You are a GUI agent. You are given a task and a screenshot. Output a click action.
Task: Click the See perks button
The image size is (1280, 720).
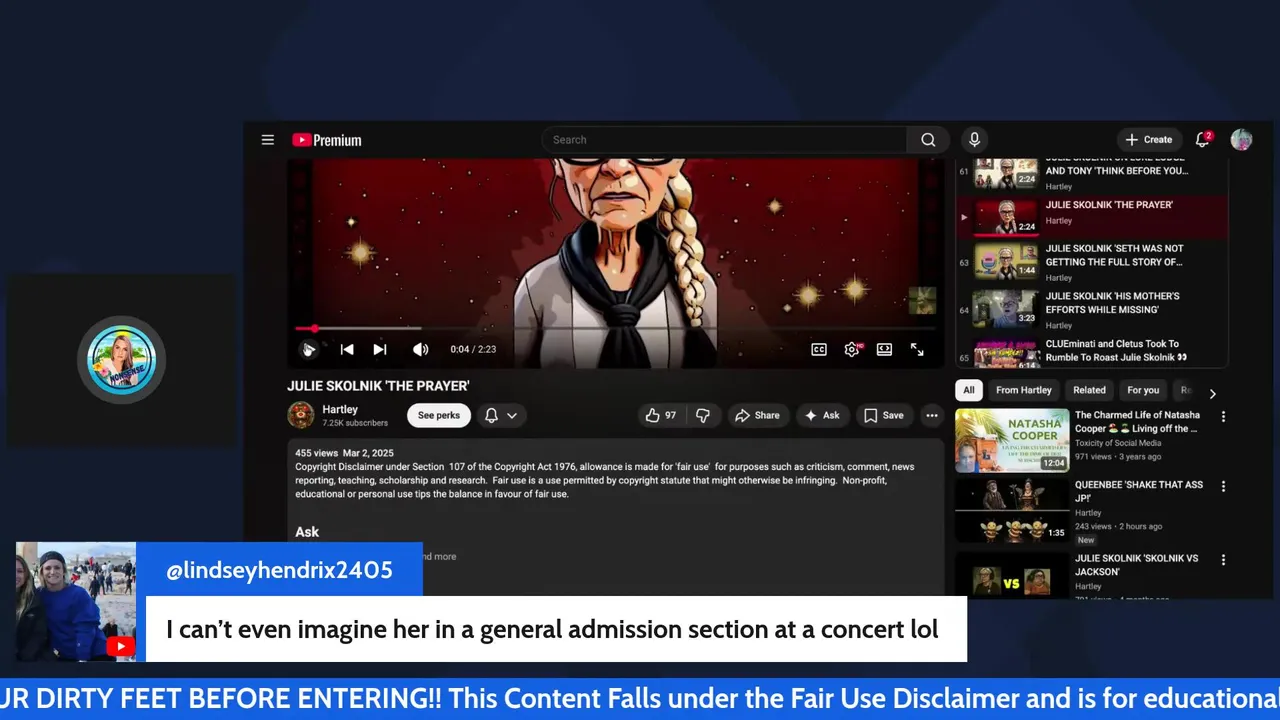click(x=439, y=415)
